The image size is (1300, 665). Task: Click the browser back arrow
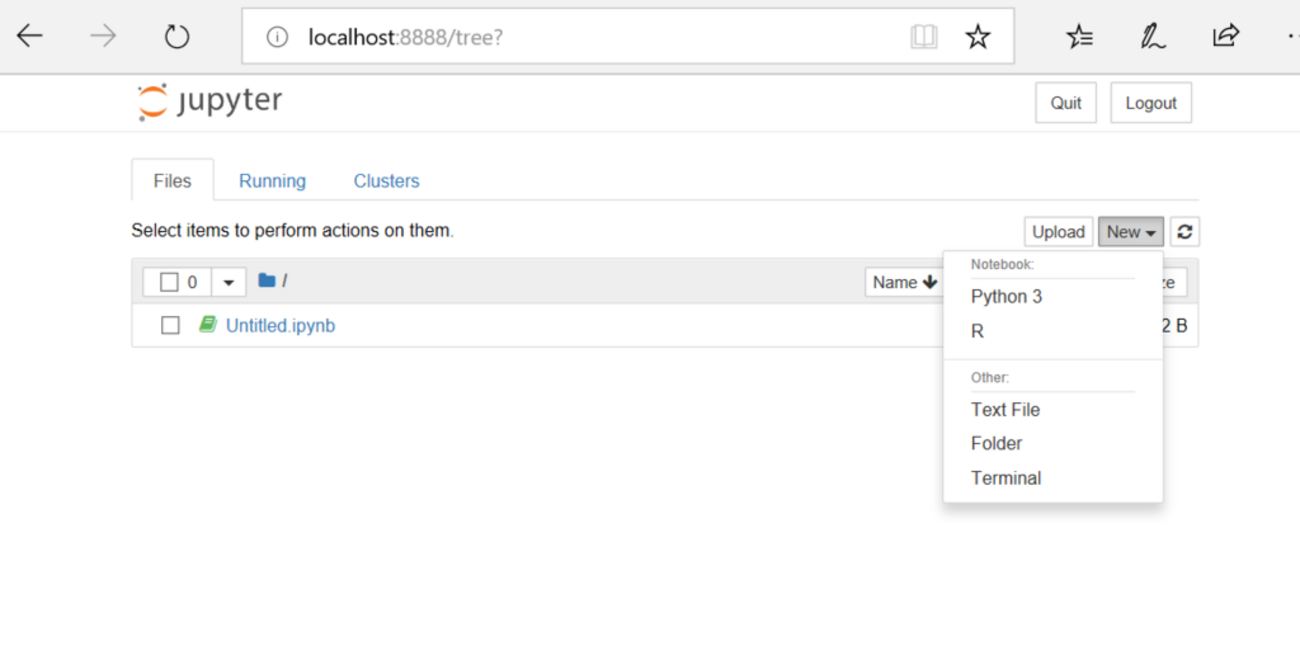(x=30, y=37)
